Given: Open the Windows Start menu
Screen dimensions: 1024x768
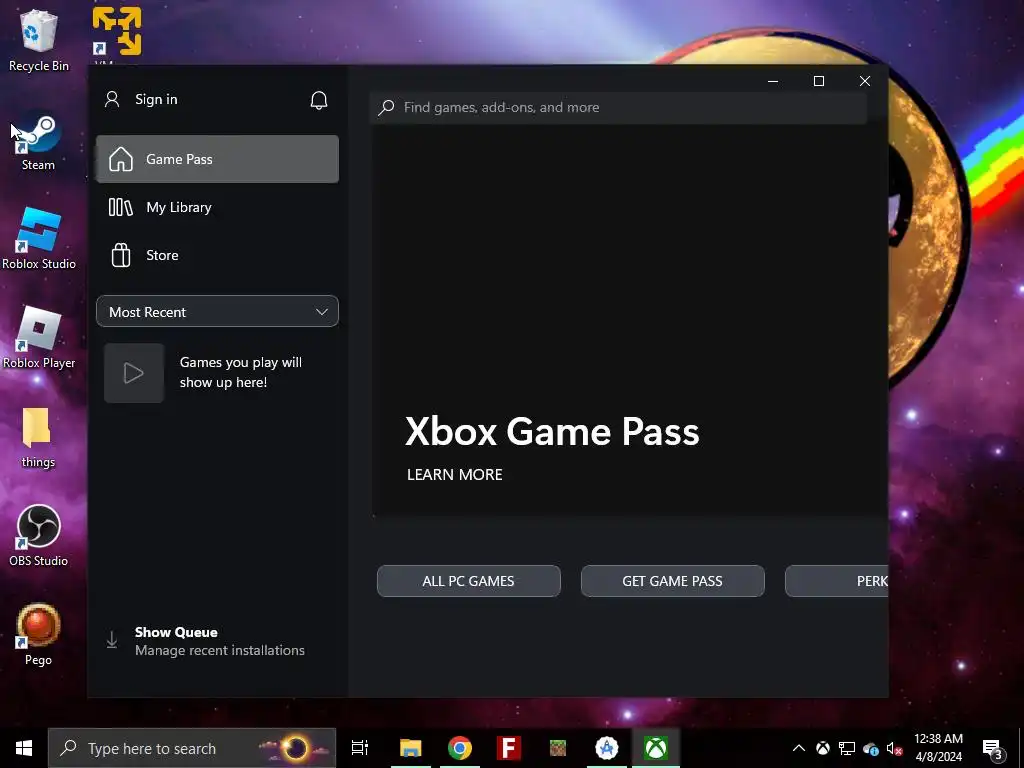Looking at the screenshot, I should pos(24,748).
